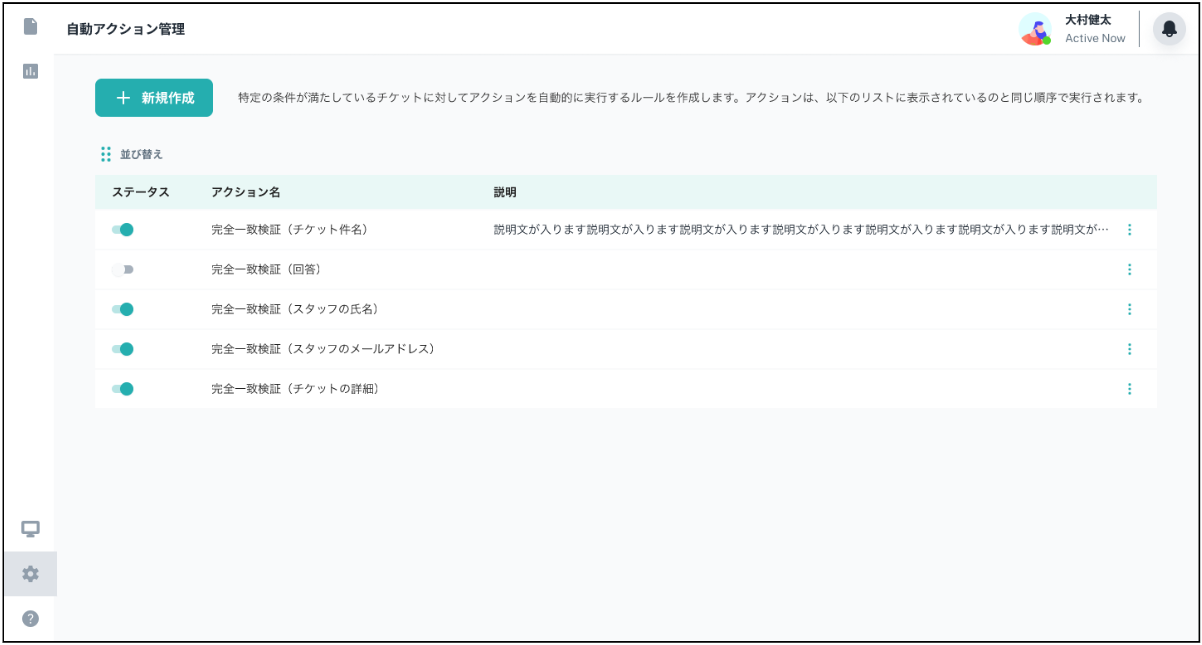Image resolution: width=1202 pixels, height=645 pixels.
Task: Open the document icon in left sidebar
Action: click(x=30, y=26)
